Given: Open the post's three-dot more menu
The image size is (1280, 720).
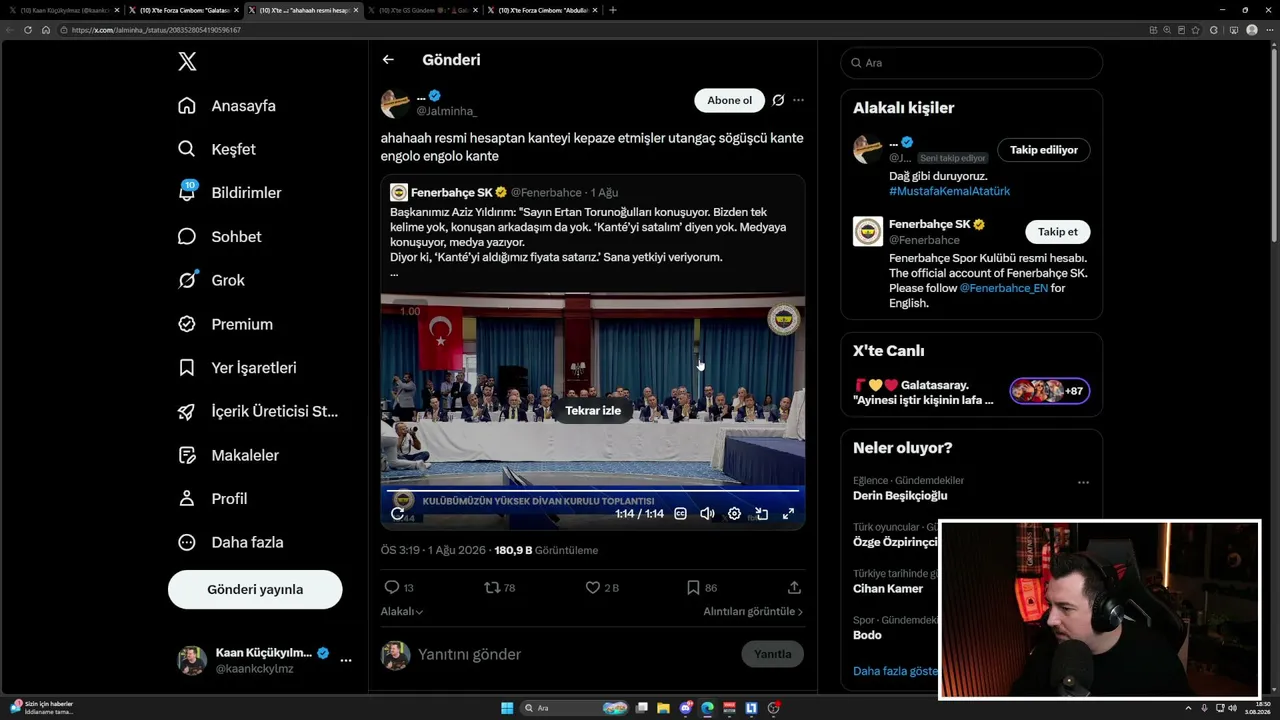Looking at the screenshot, I should 798,100.
